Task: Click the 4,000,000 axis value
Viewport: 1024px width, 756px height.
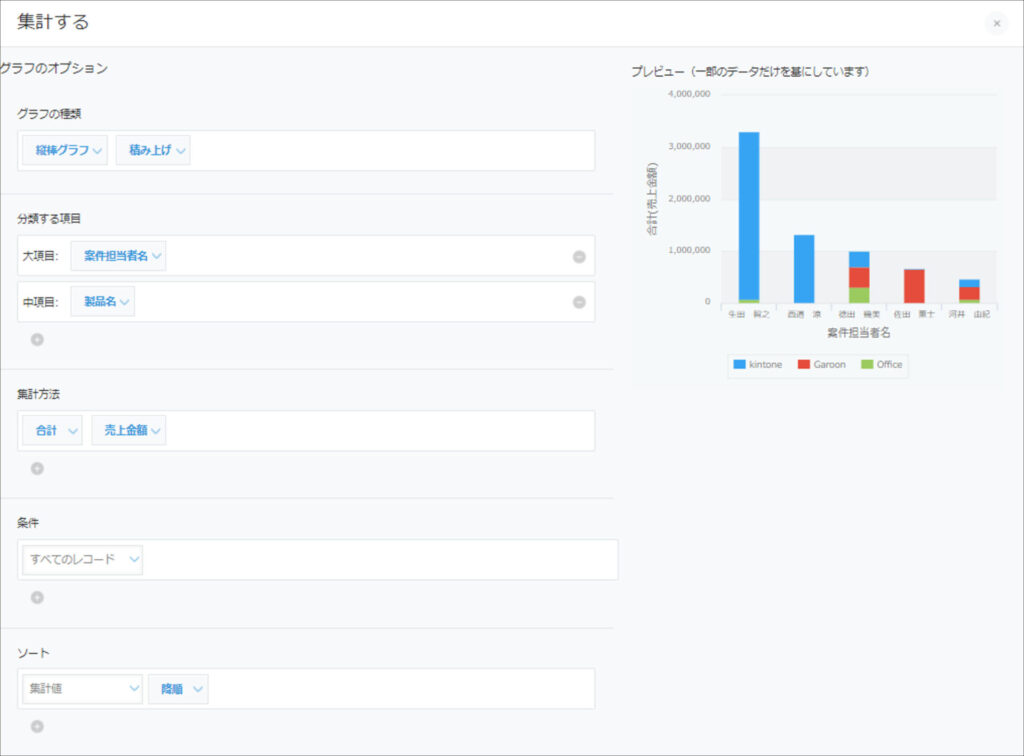Action: [689, 94]
